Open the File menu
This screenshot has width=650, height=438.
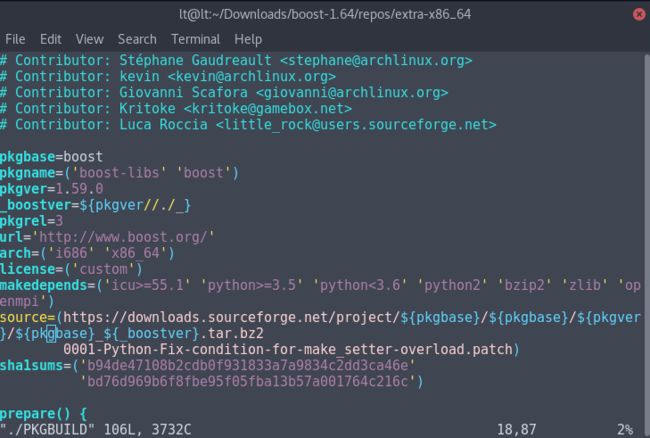[15, 39]
